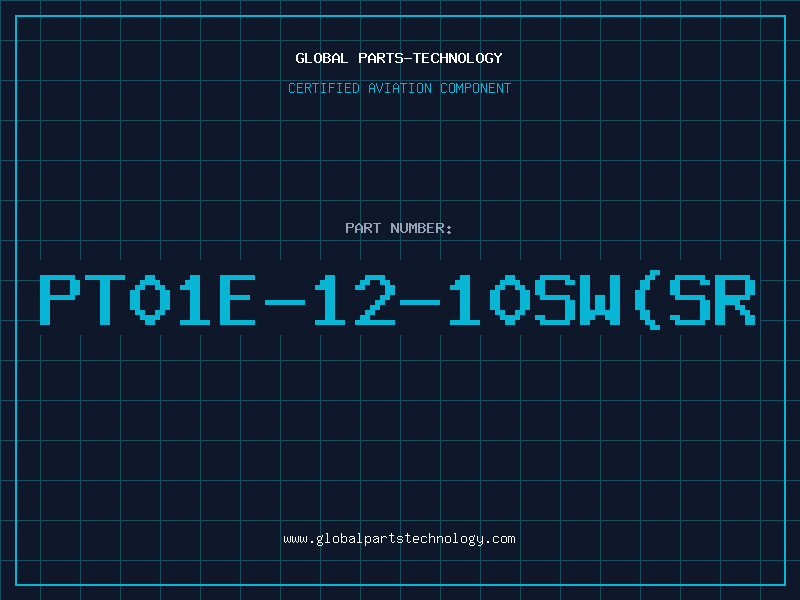
Task: Click the GLOBAL PARTS-TECHNOLOGY heading
Action: tap(399, 58)
